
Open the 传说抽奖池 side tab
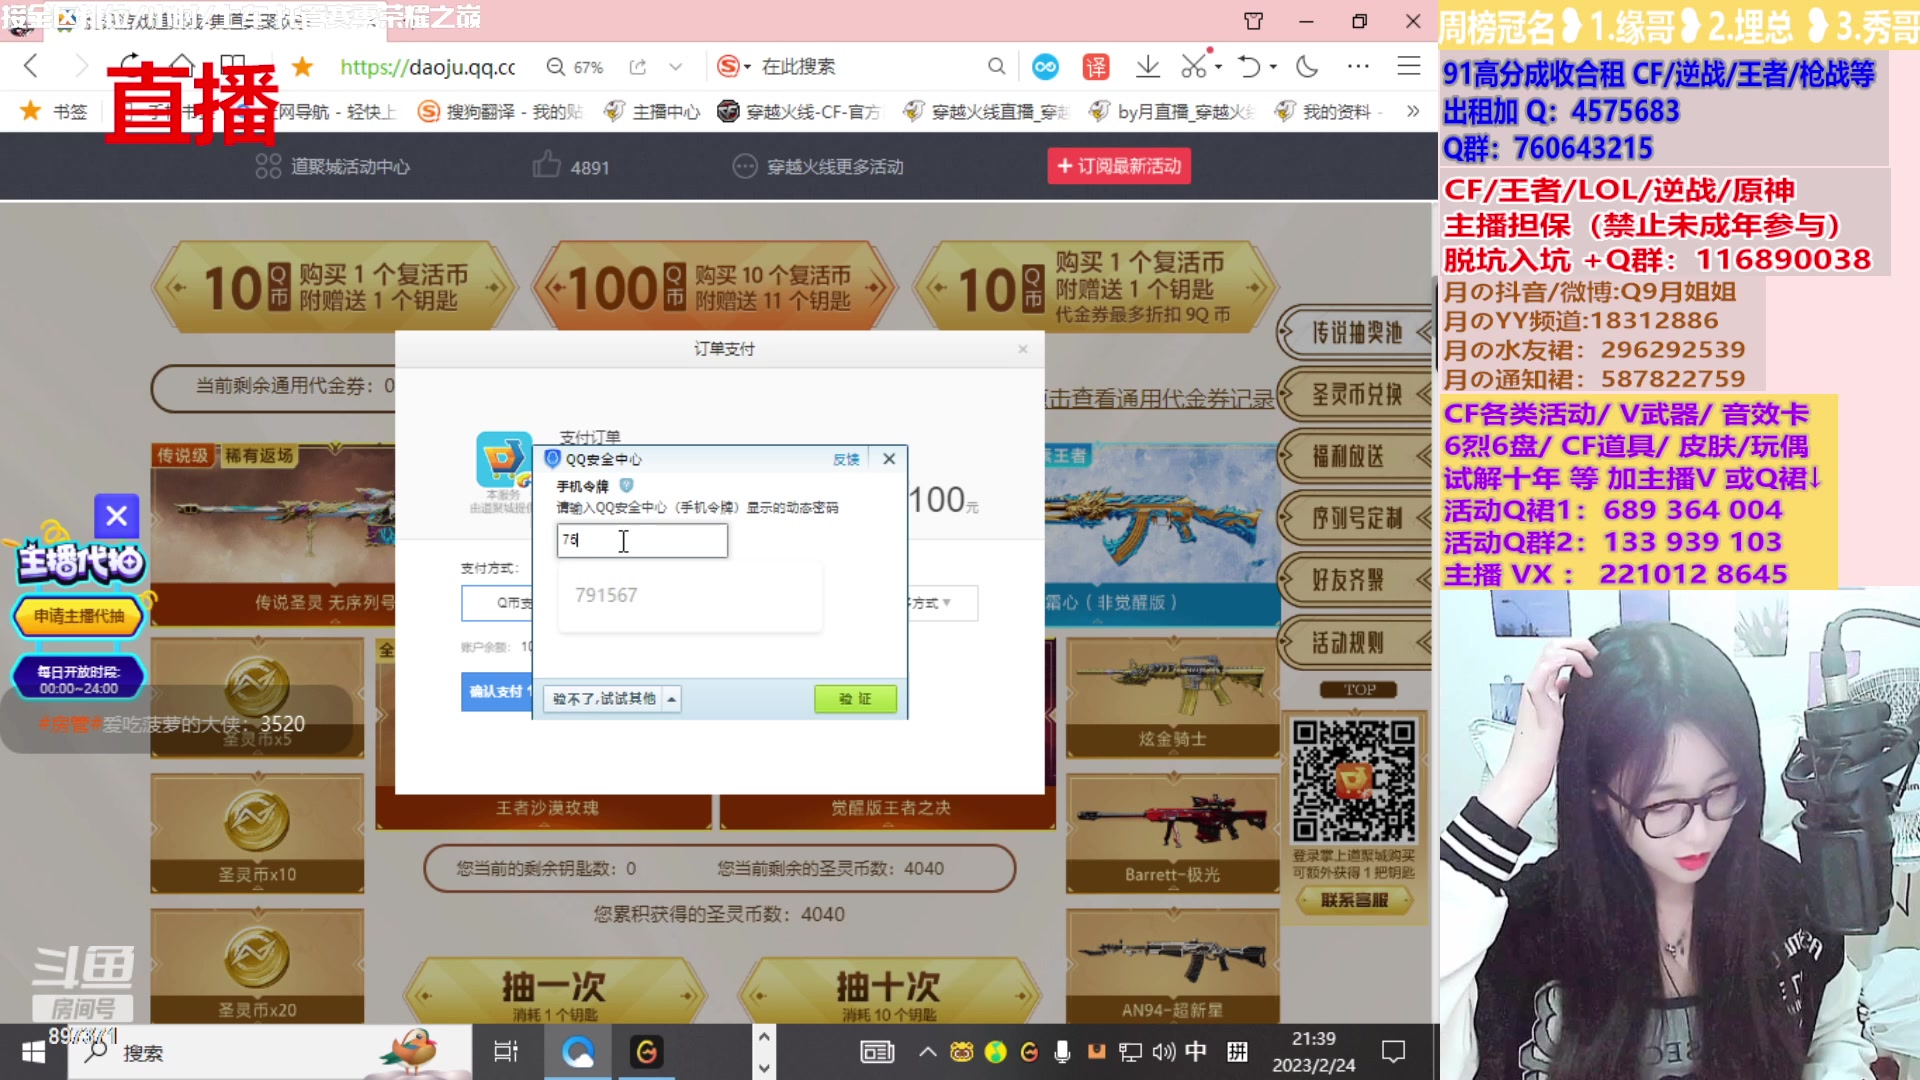1356,332
